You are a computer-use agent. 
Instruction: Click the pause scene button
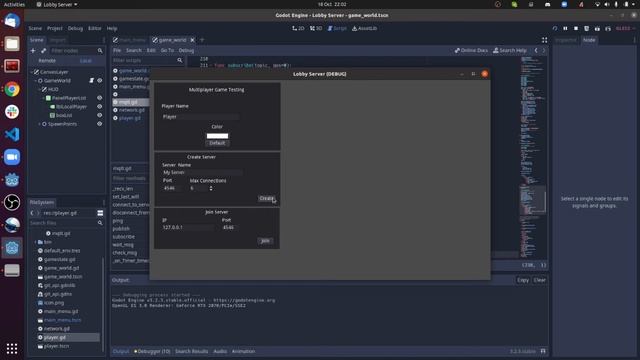coord(565,28)
